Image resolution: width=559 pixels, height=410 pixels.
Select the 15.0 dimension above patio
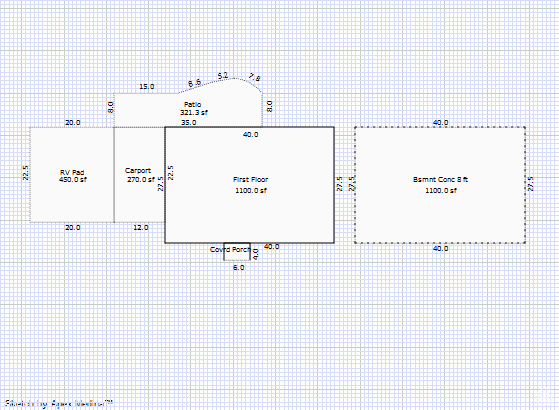(x=147, y=87)
